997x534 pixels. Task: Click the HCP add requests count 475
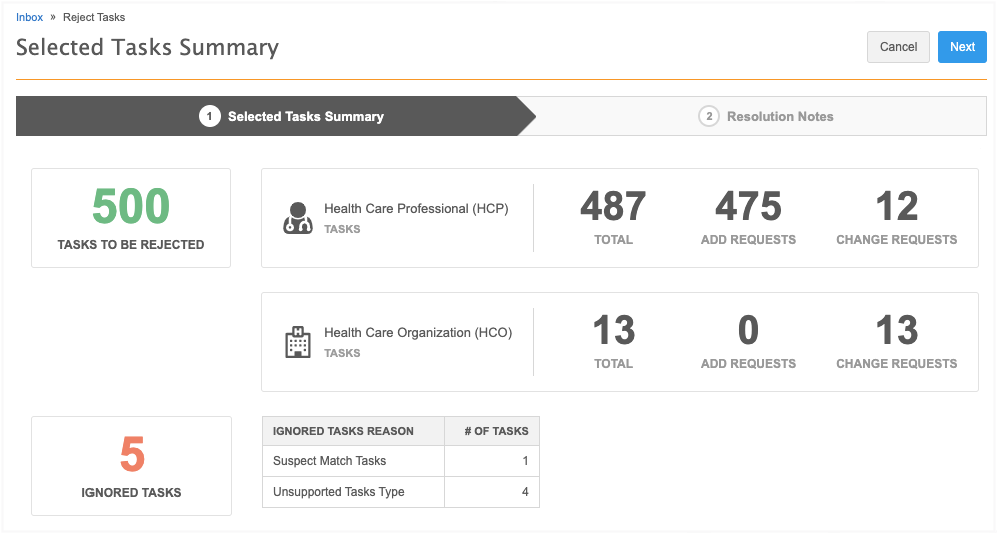pyautogui.click(x=748, y=207)
